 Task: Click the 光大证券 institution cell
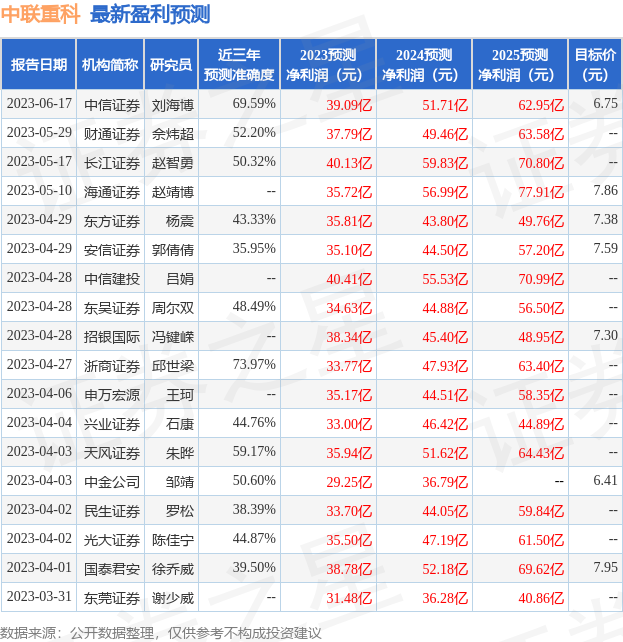(112, 540)
